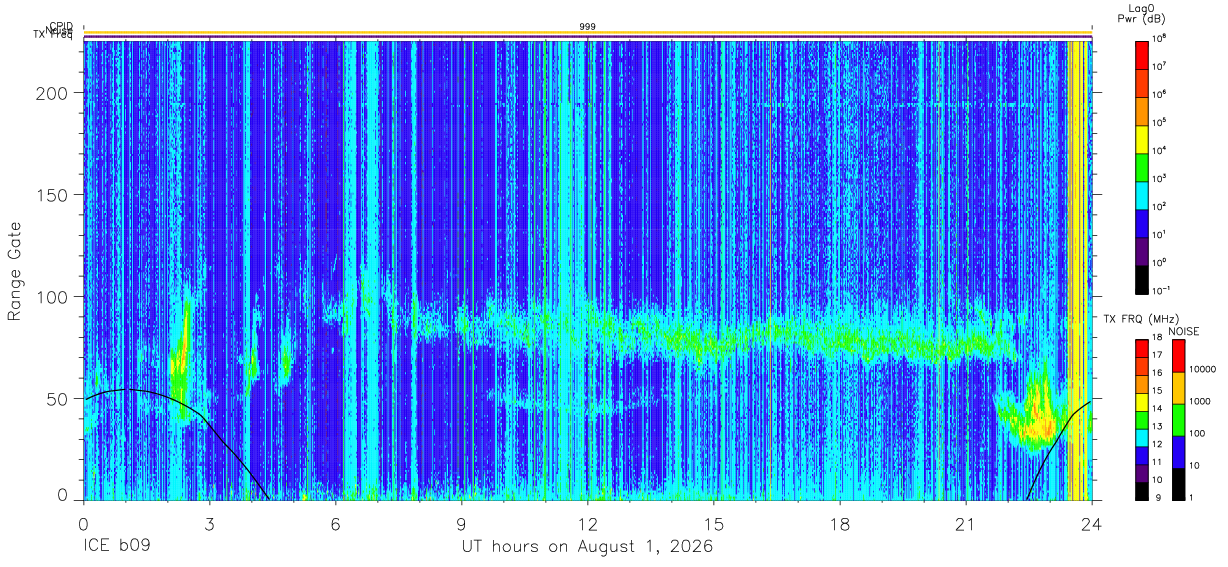Click the 'CPID' label at top left

(x=61, y=26)
